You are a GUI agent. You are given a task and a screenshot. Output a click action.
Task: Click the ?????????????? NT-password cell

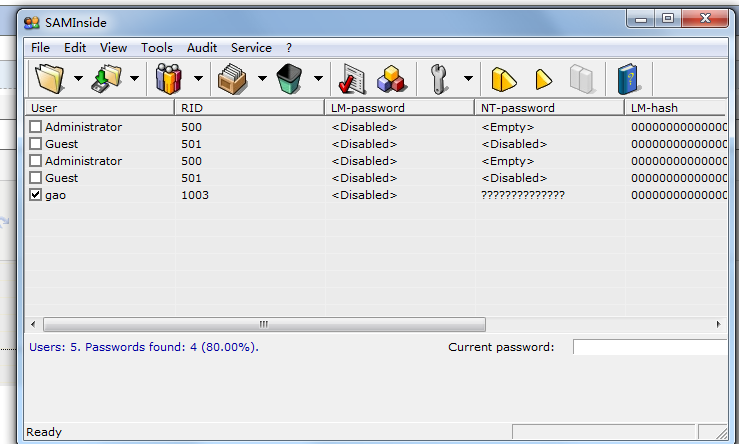pos(523,195)
